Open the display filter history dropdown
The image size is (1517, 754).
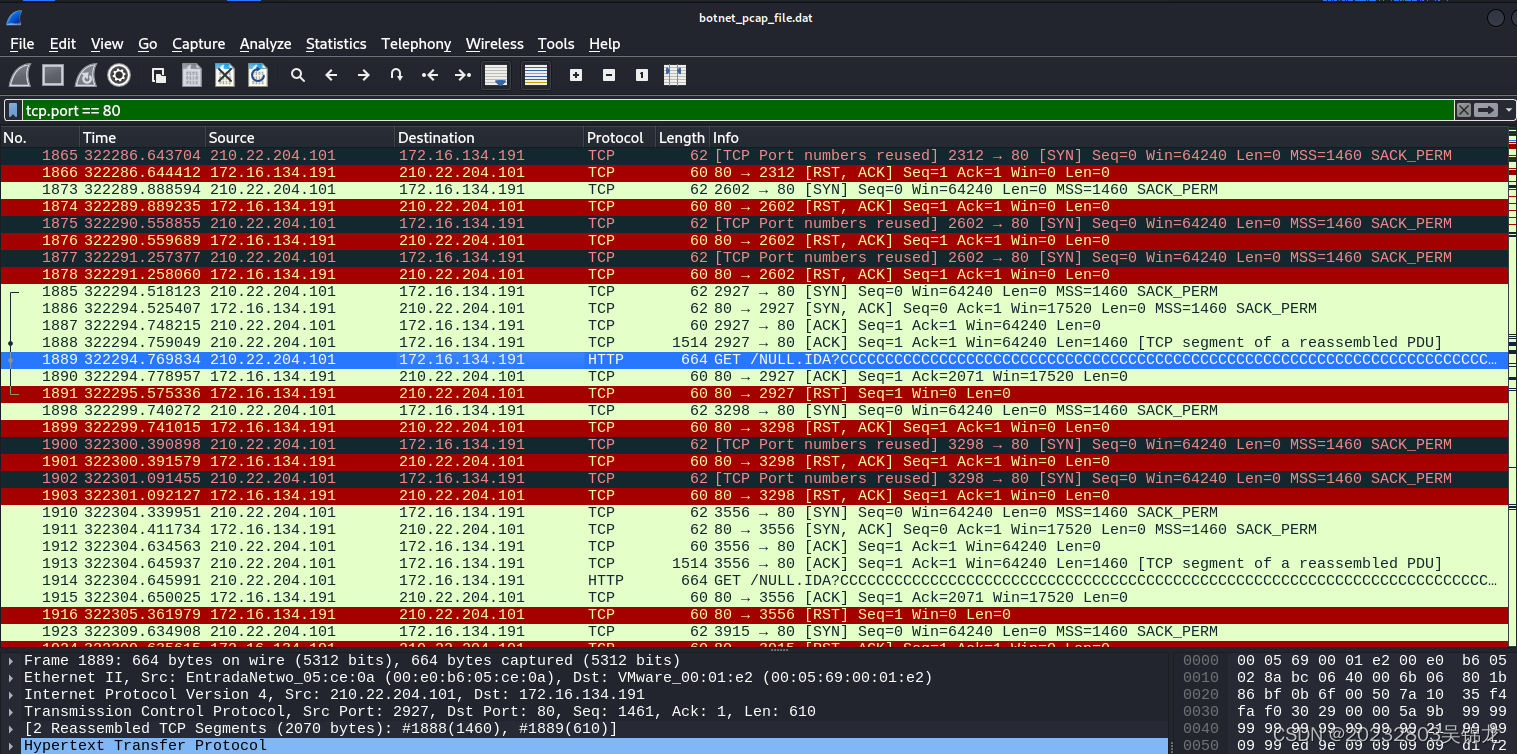(x=1508, y=110)
